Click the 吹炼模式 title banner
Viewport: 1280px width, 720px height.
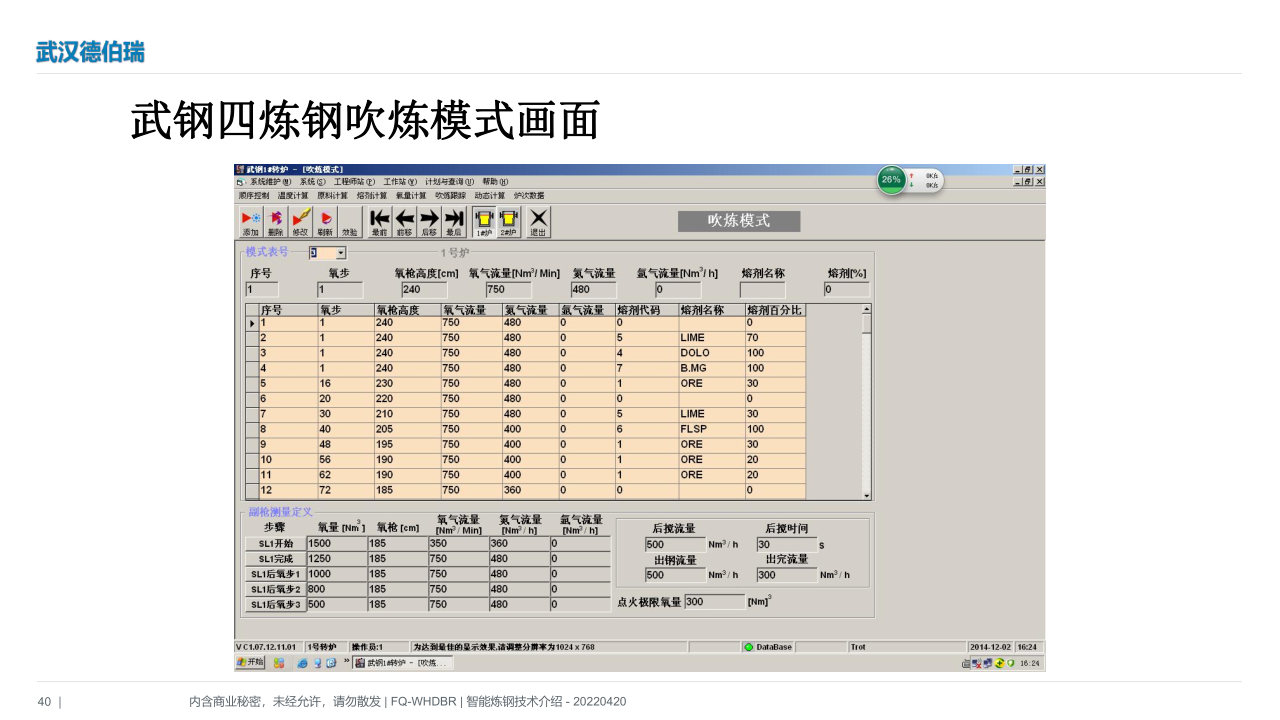click(739, 221)
